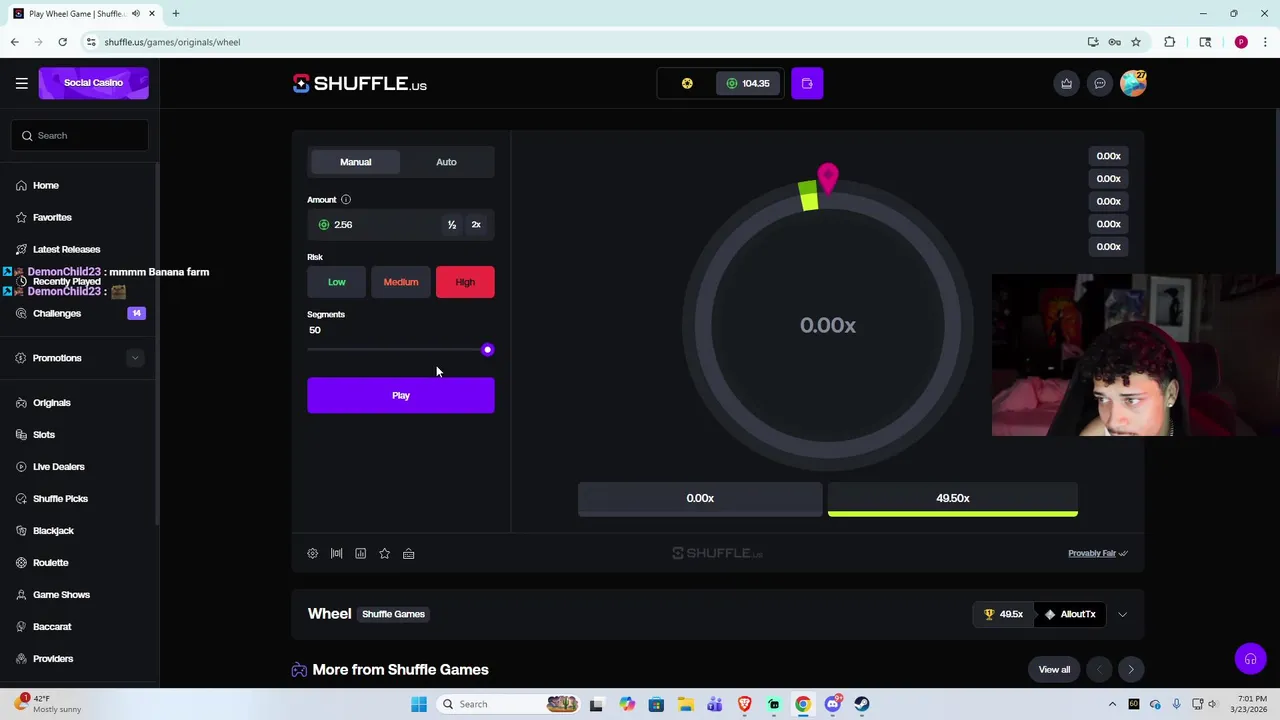Image resolution: width=1280 pixels, height=720 pixels.
Task: Switch to Manual betting tab
Action: pos(355,162)
